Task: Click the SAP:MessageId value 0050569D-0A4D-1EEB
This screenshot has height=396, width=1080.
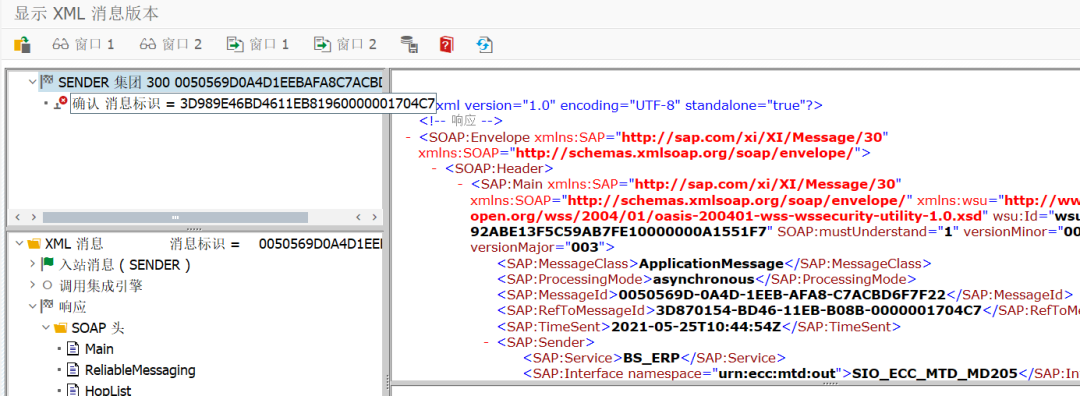Action: tap(782, 295)
